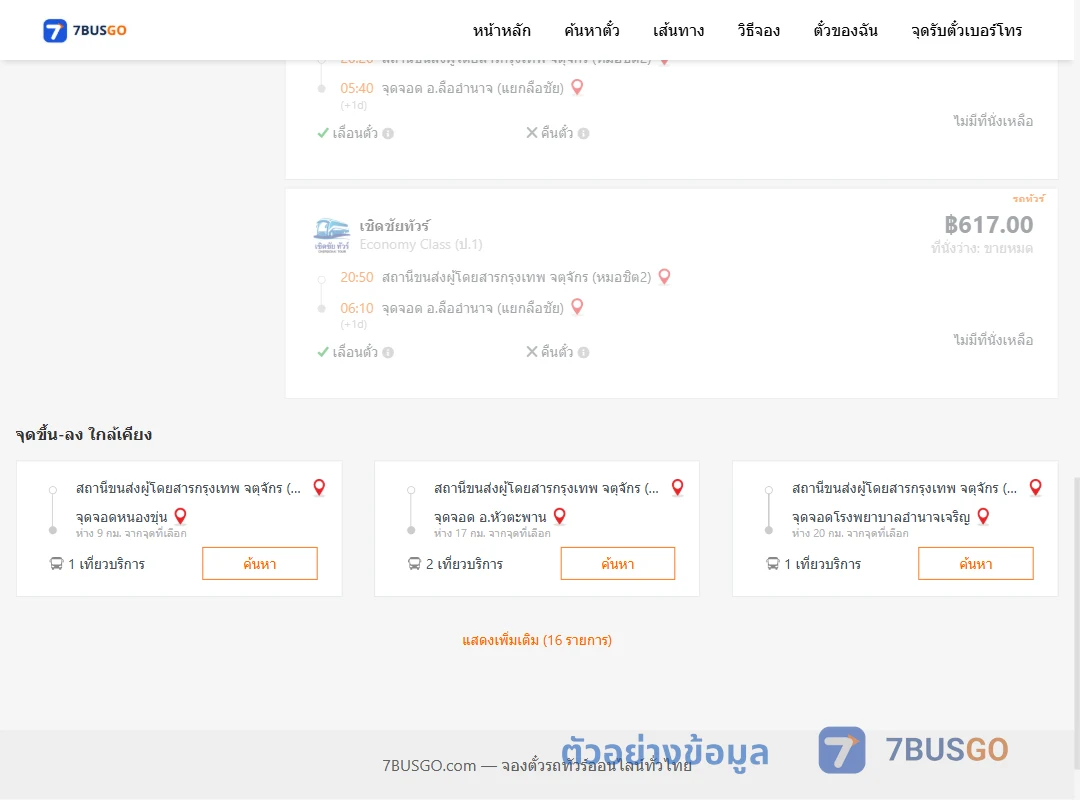The image size is (1080, 800).
Task: Select ไม่มีที่นั่งเหลือ in the เชิดชัยทัวร์ card
Action: (x=993, y=340)
